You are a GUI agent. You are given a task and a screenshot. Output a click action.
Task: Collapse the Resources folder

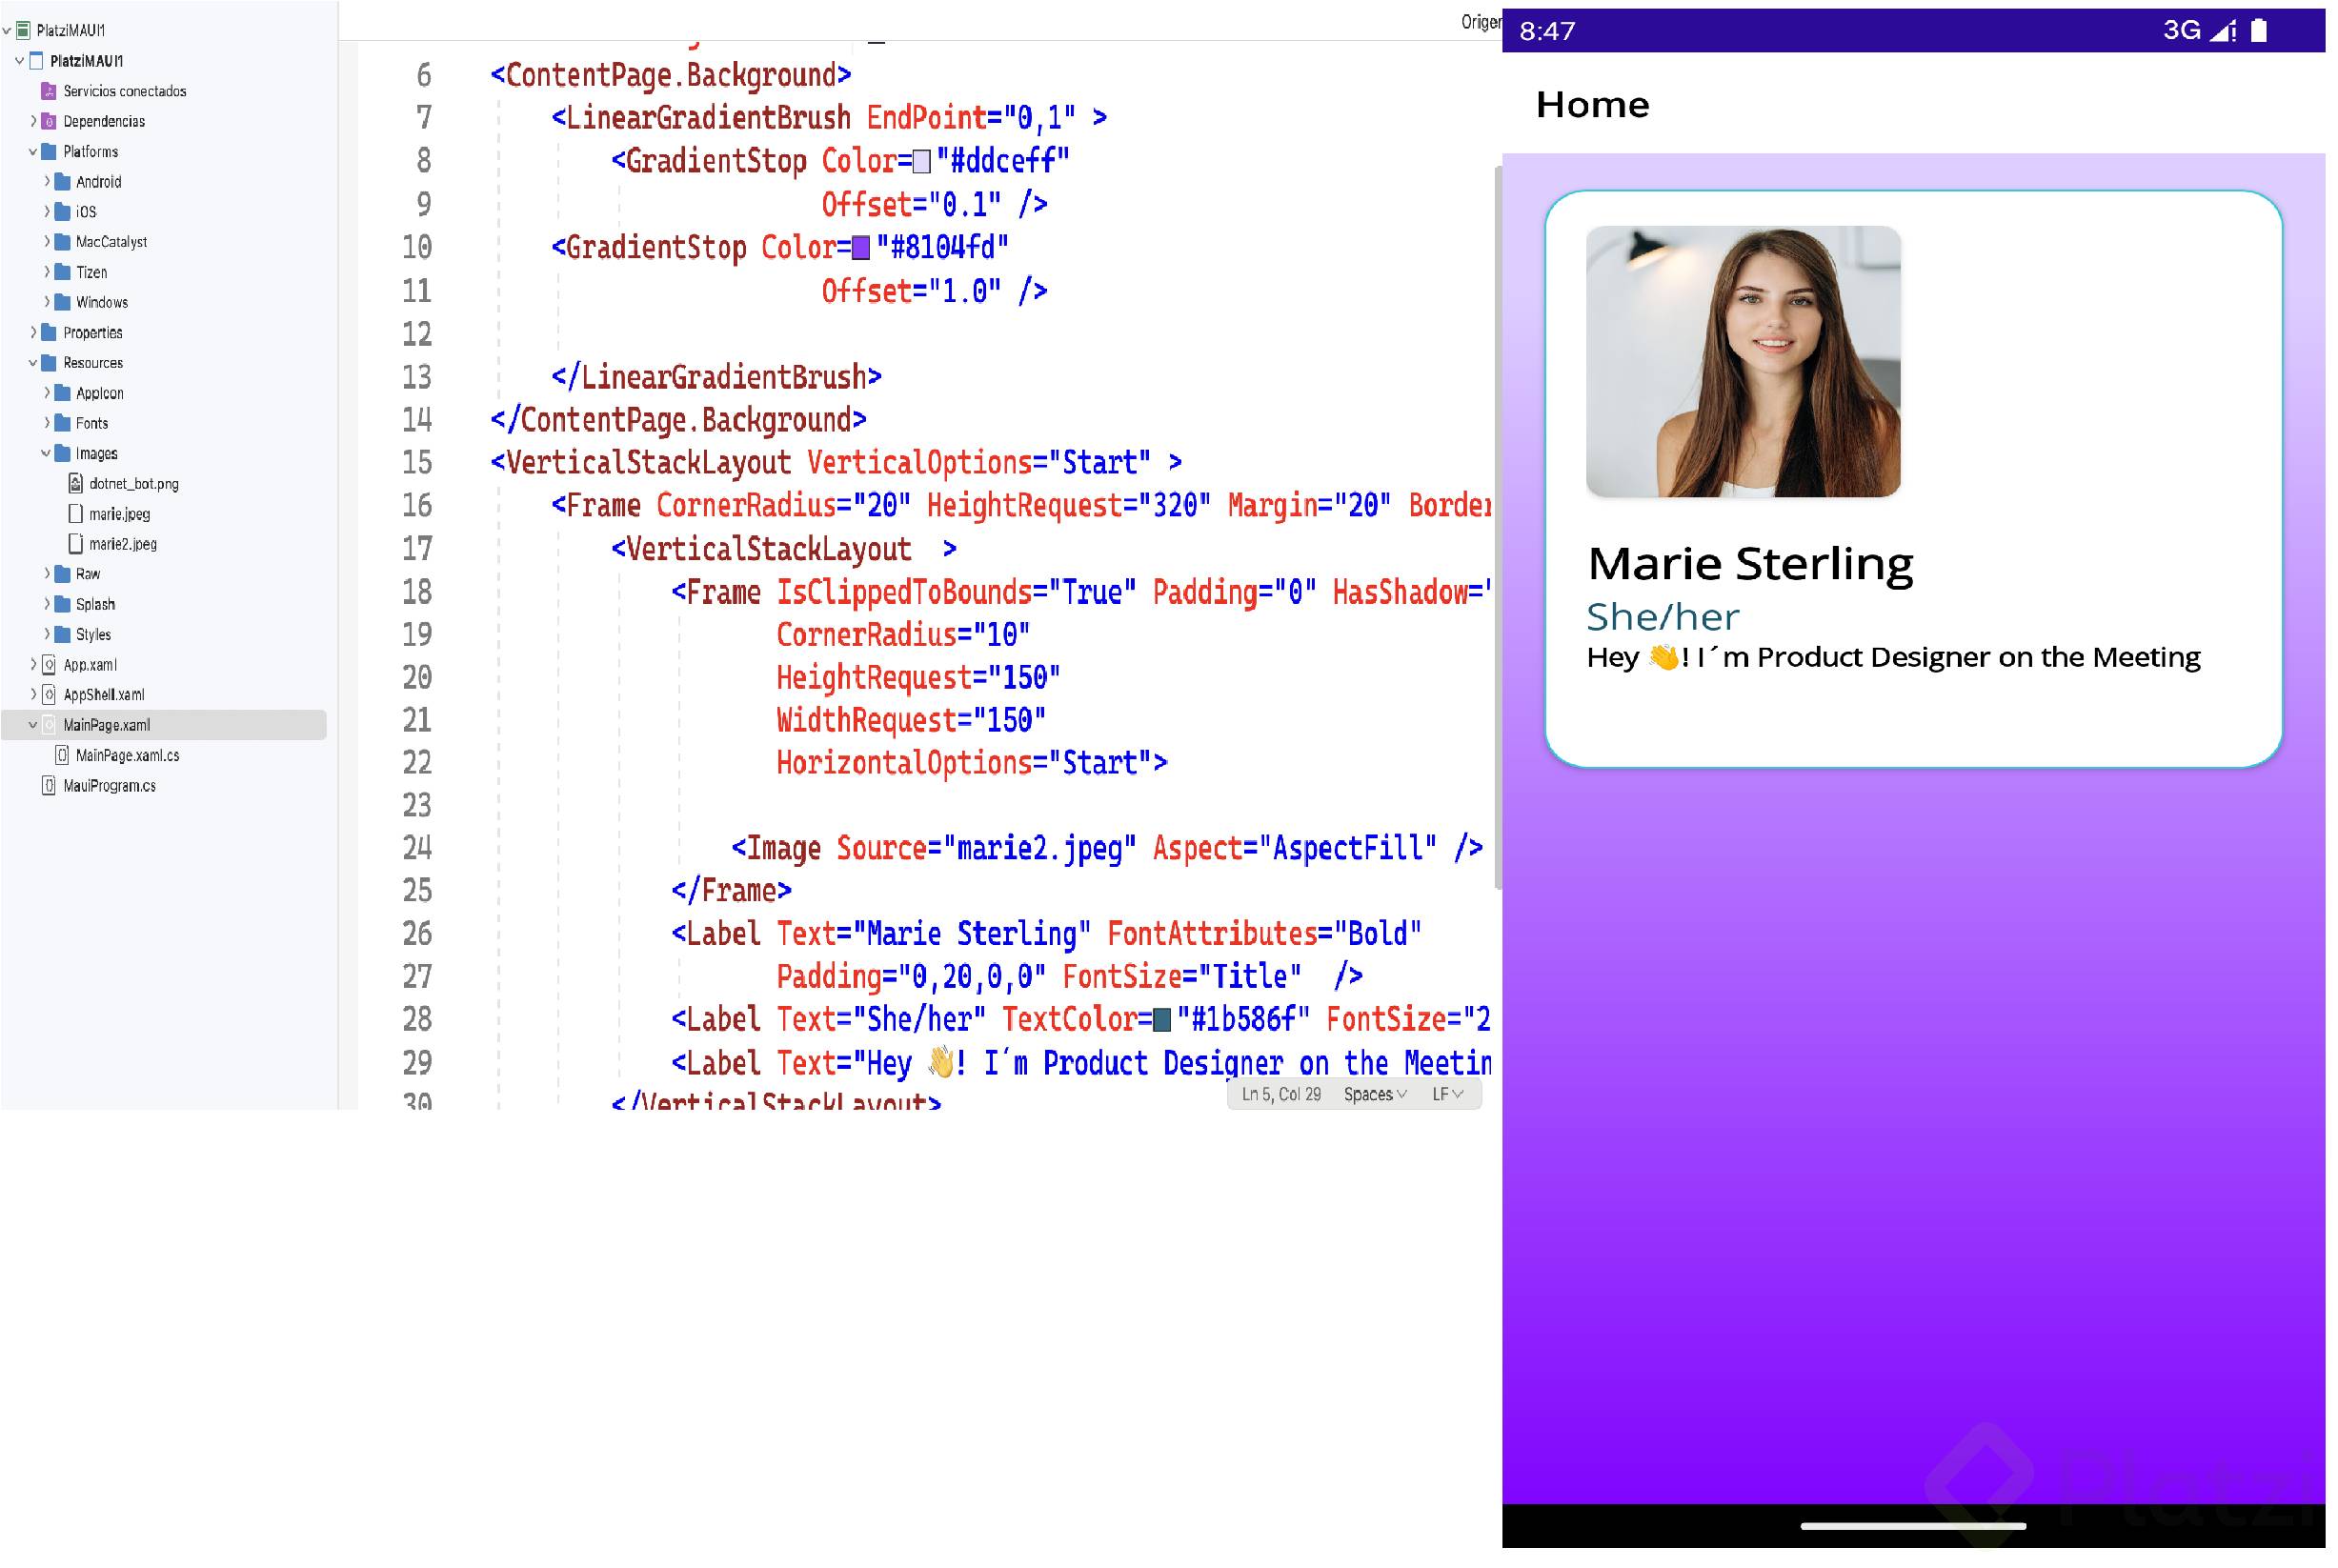[33, 363]
